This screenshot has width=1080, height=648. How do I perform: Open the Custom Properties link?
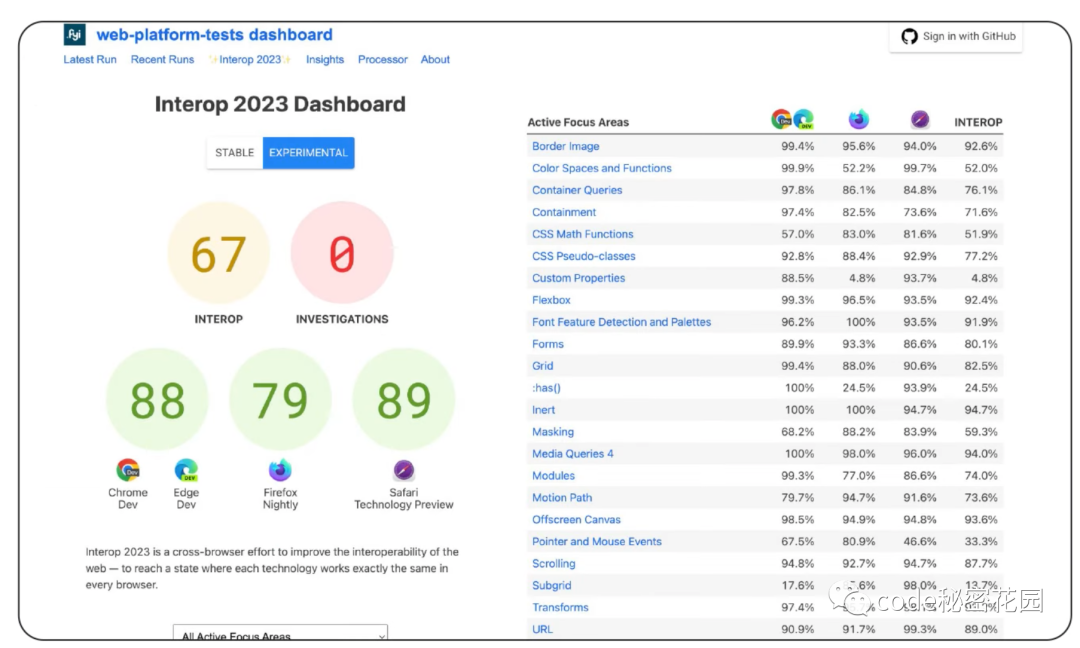tap(579, 278)
